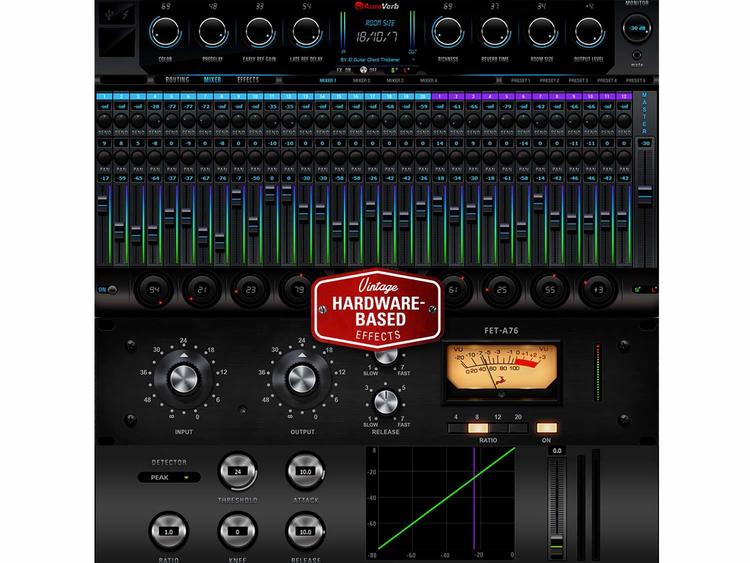Click the rack knob showing 94
This screenshot has width=750, height=563.
tap(154, 290)
